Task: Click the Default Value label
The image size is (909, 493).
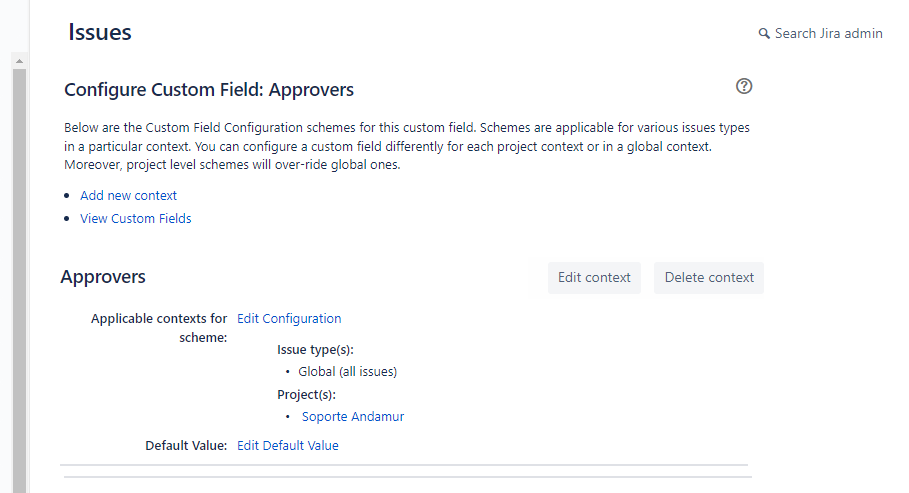Action: click(186, 445)
